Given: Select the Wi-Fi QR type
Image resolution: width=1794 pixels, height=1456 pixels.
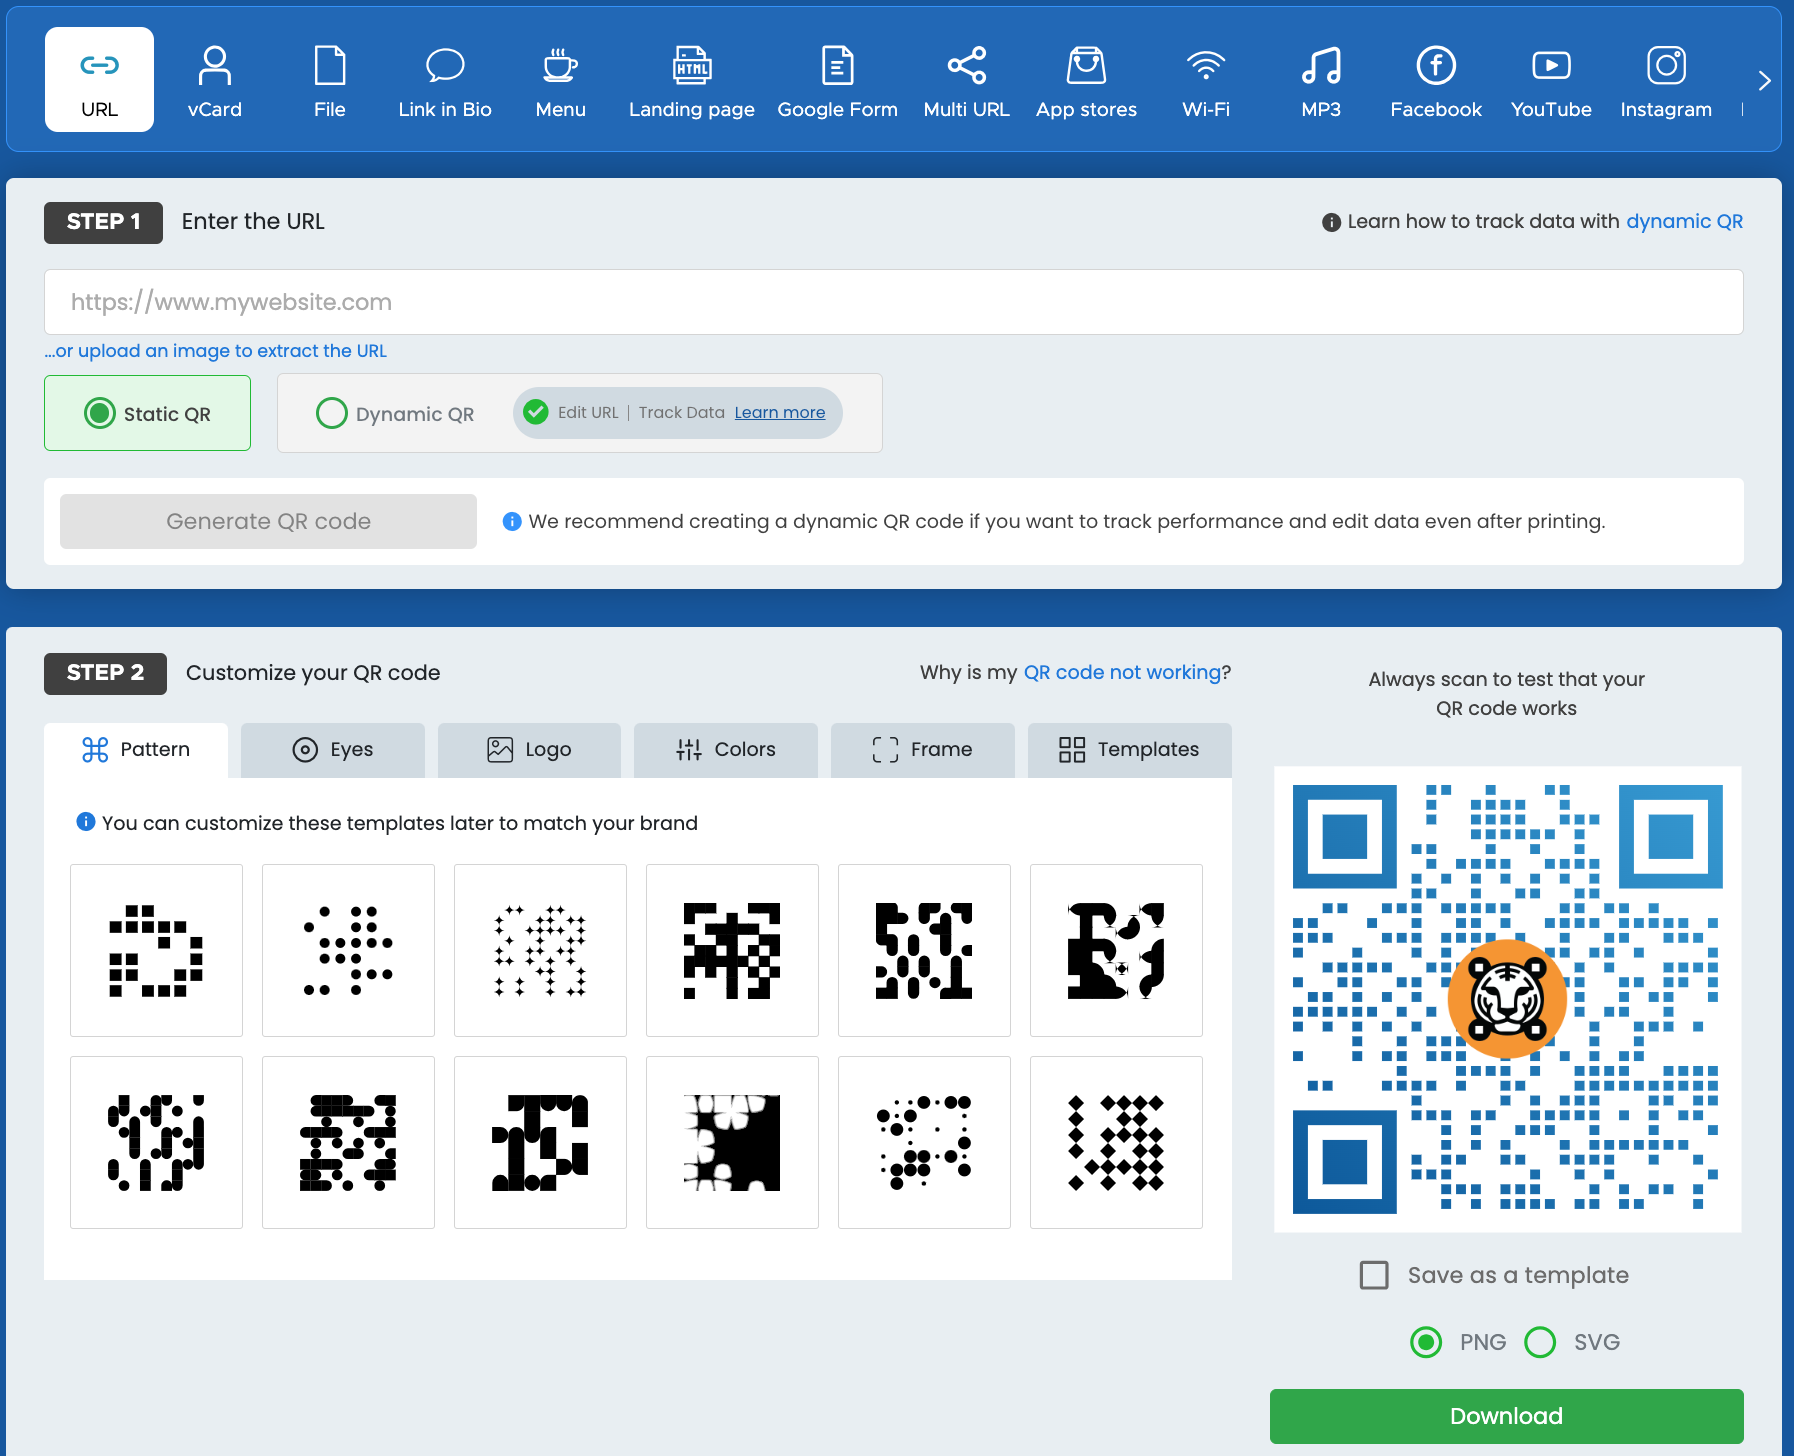Looking at the screenshot, I should click(x=1206, y=80).
